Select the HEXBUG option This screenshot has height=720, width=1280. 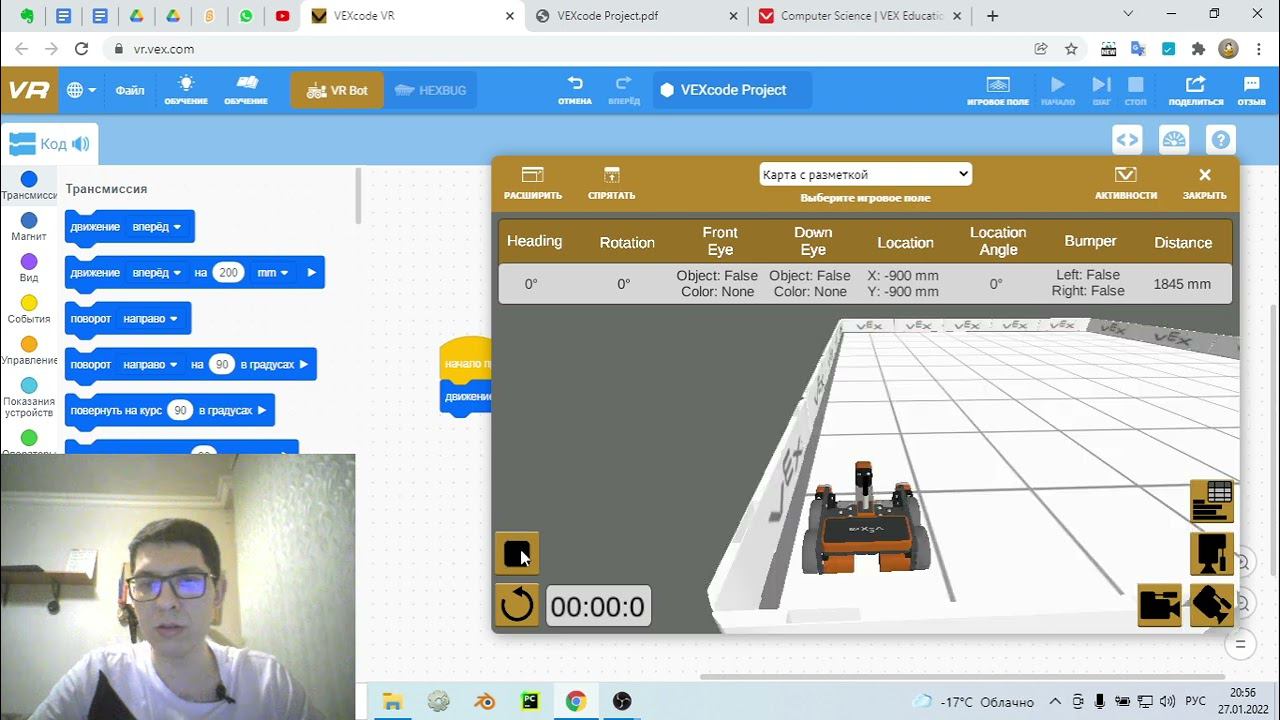click(x=430, y=90)
